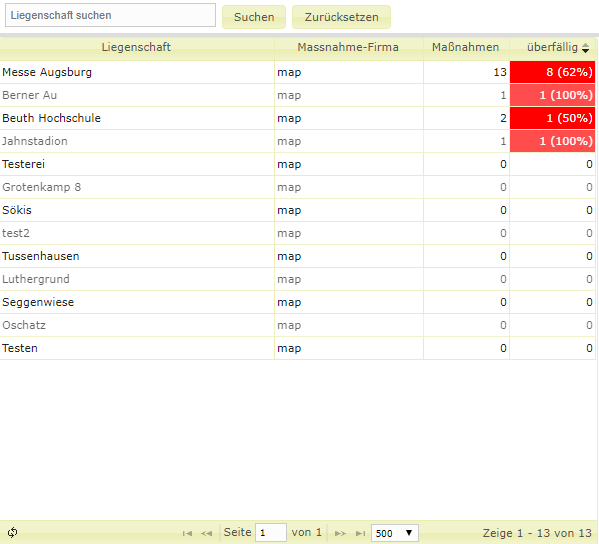Image resolution: width=599 pixels, height=544 pixels.
Task: Select the Tussenhausen row
Action: (298, 256)
